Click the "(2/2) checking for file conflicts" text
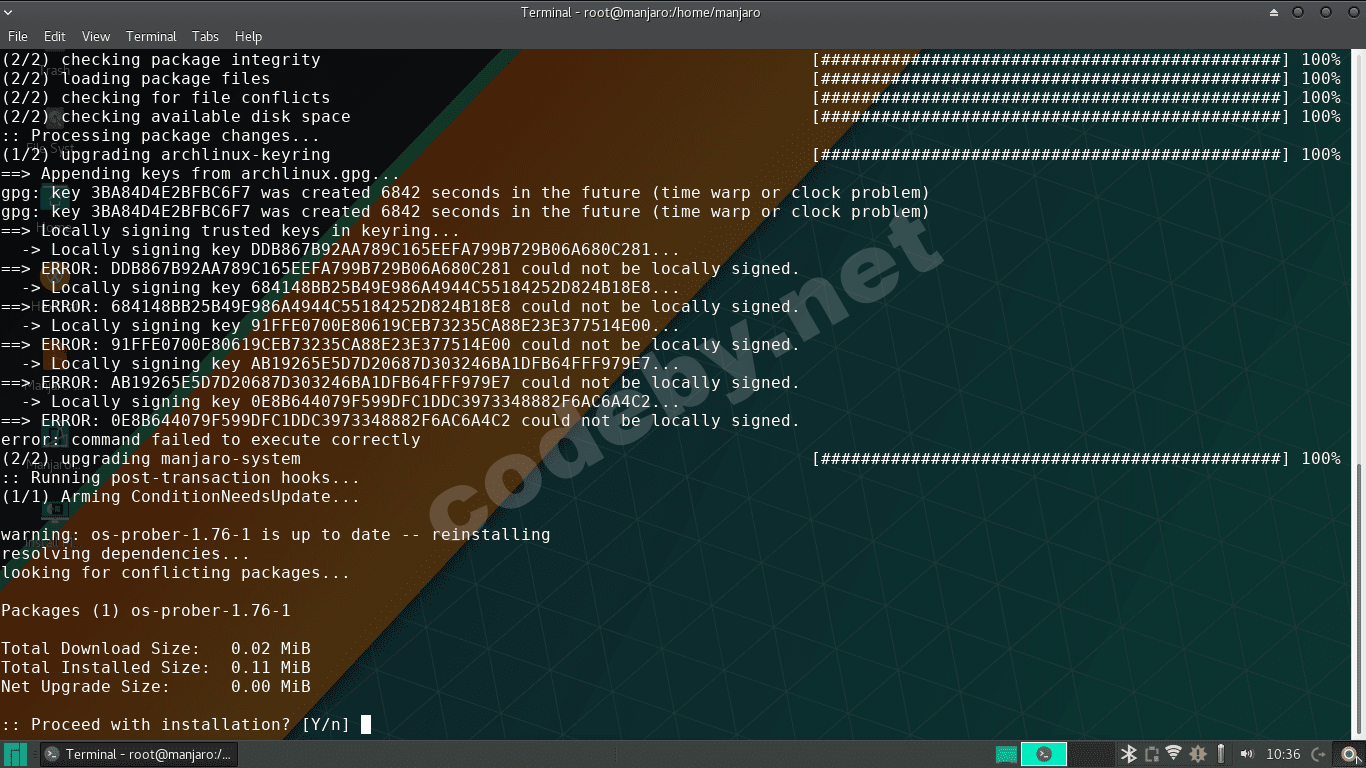 click(166, 97)
